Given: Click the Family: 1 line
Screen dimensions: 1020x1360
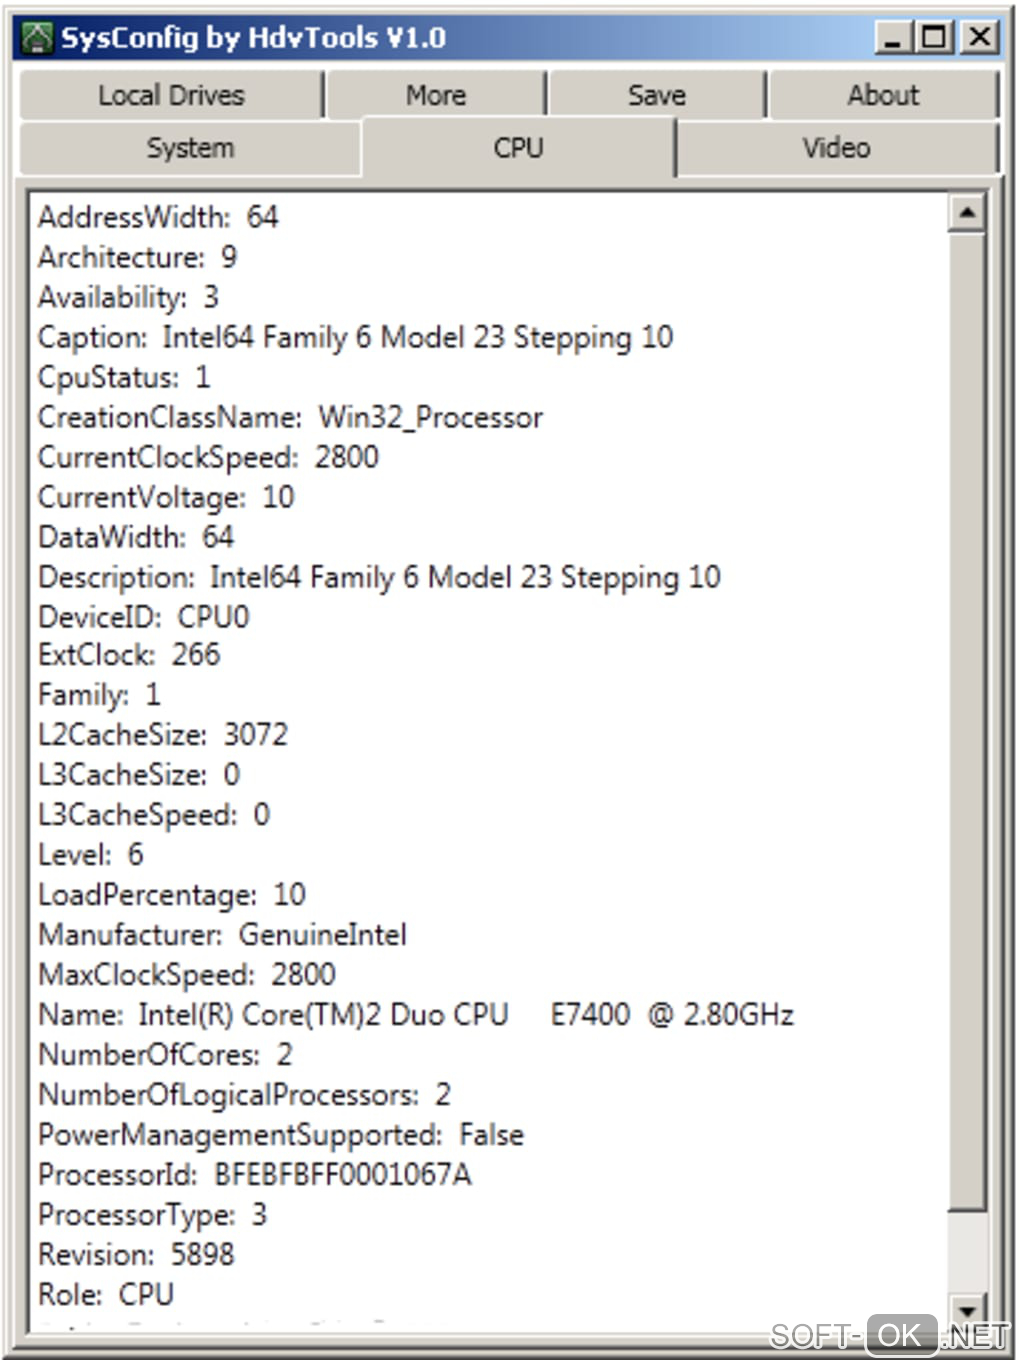Looking at the screenshot, I should (99, 694).
